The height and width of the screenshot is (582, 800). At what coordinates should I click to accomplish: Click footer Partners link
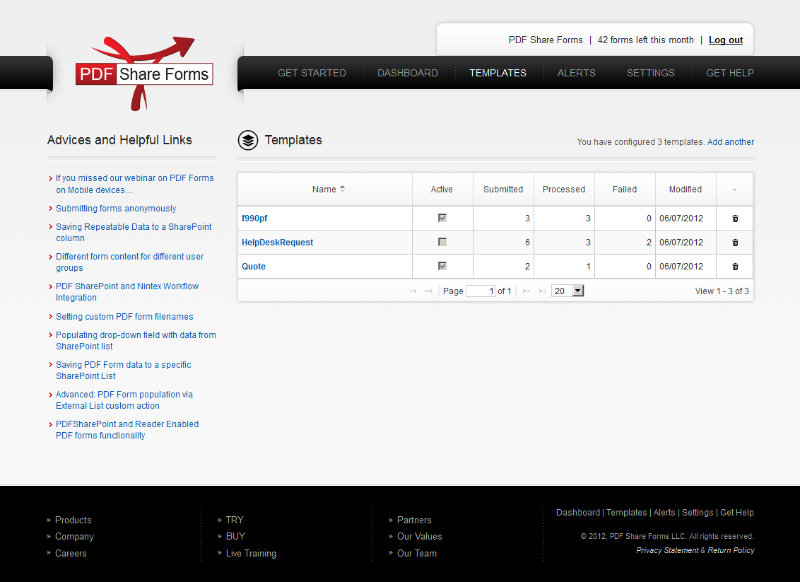[414, 520]
